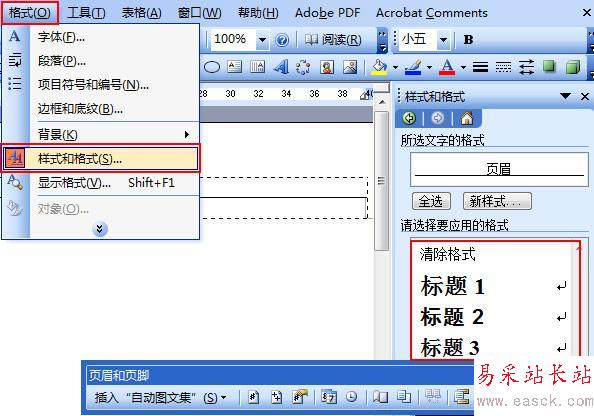594x416 pixels.
Task: Format page number icon
Action: pos(300,397)
